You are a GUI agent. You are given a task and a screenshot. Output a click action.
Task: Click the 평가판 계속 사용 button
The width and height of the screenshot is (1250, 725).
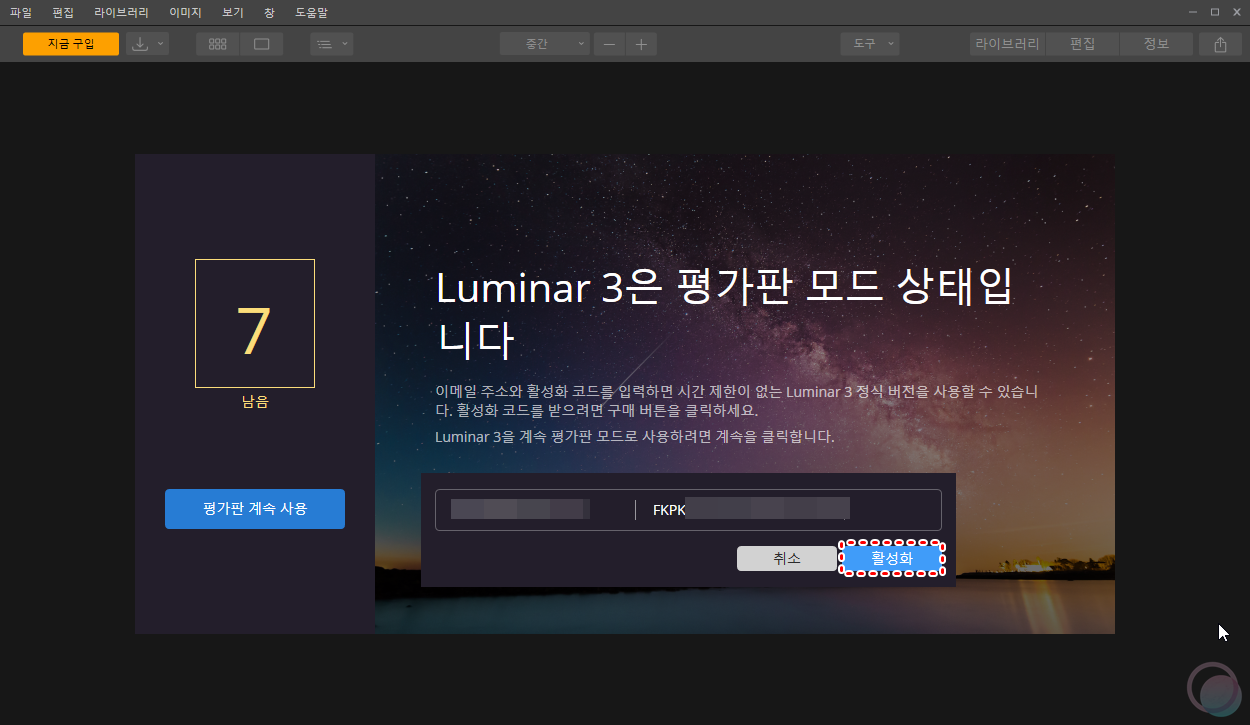click(255, 509)
